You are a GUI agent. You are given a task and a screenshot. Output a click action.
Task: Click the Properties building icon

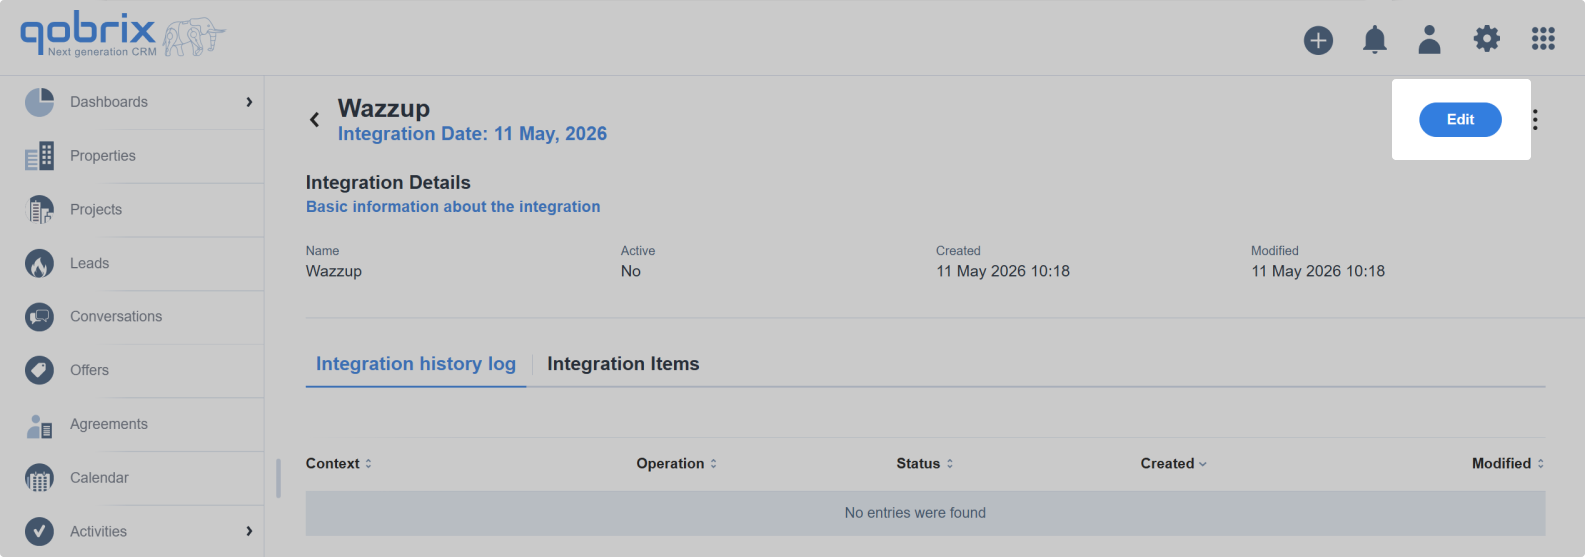(x=39, y=156)
